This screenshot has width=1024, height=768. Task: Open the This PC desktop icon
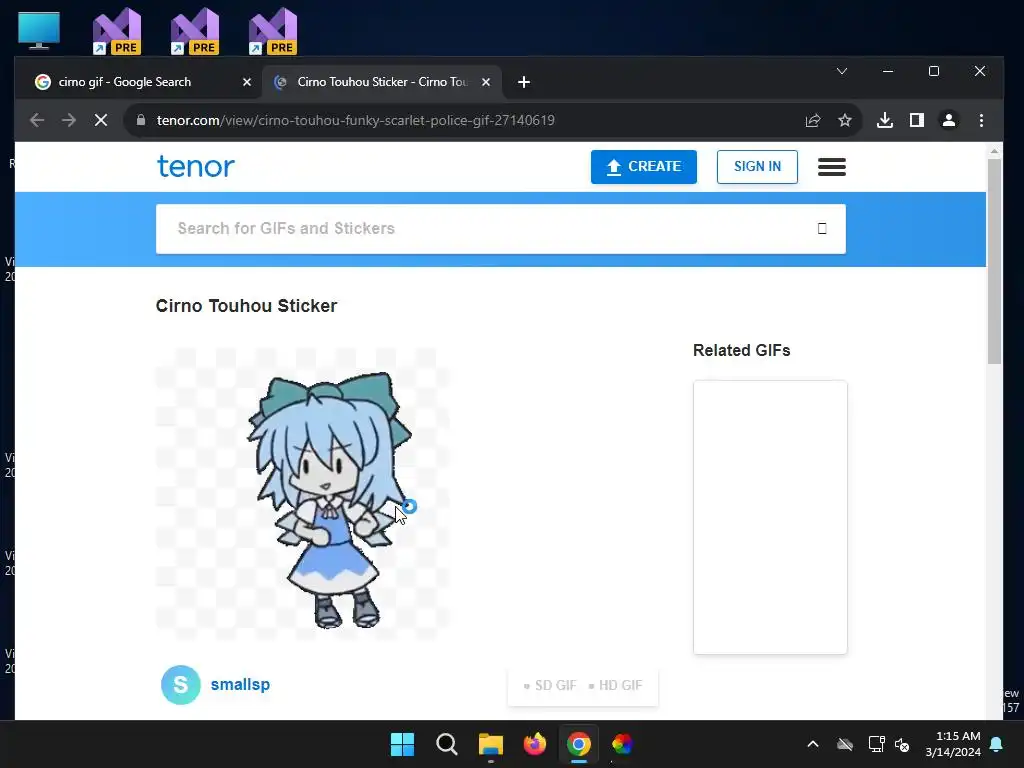click(39, 31)
